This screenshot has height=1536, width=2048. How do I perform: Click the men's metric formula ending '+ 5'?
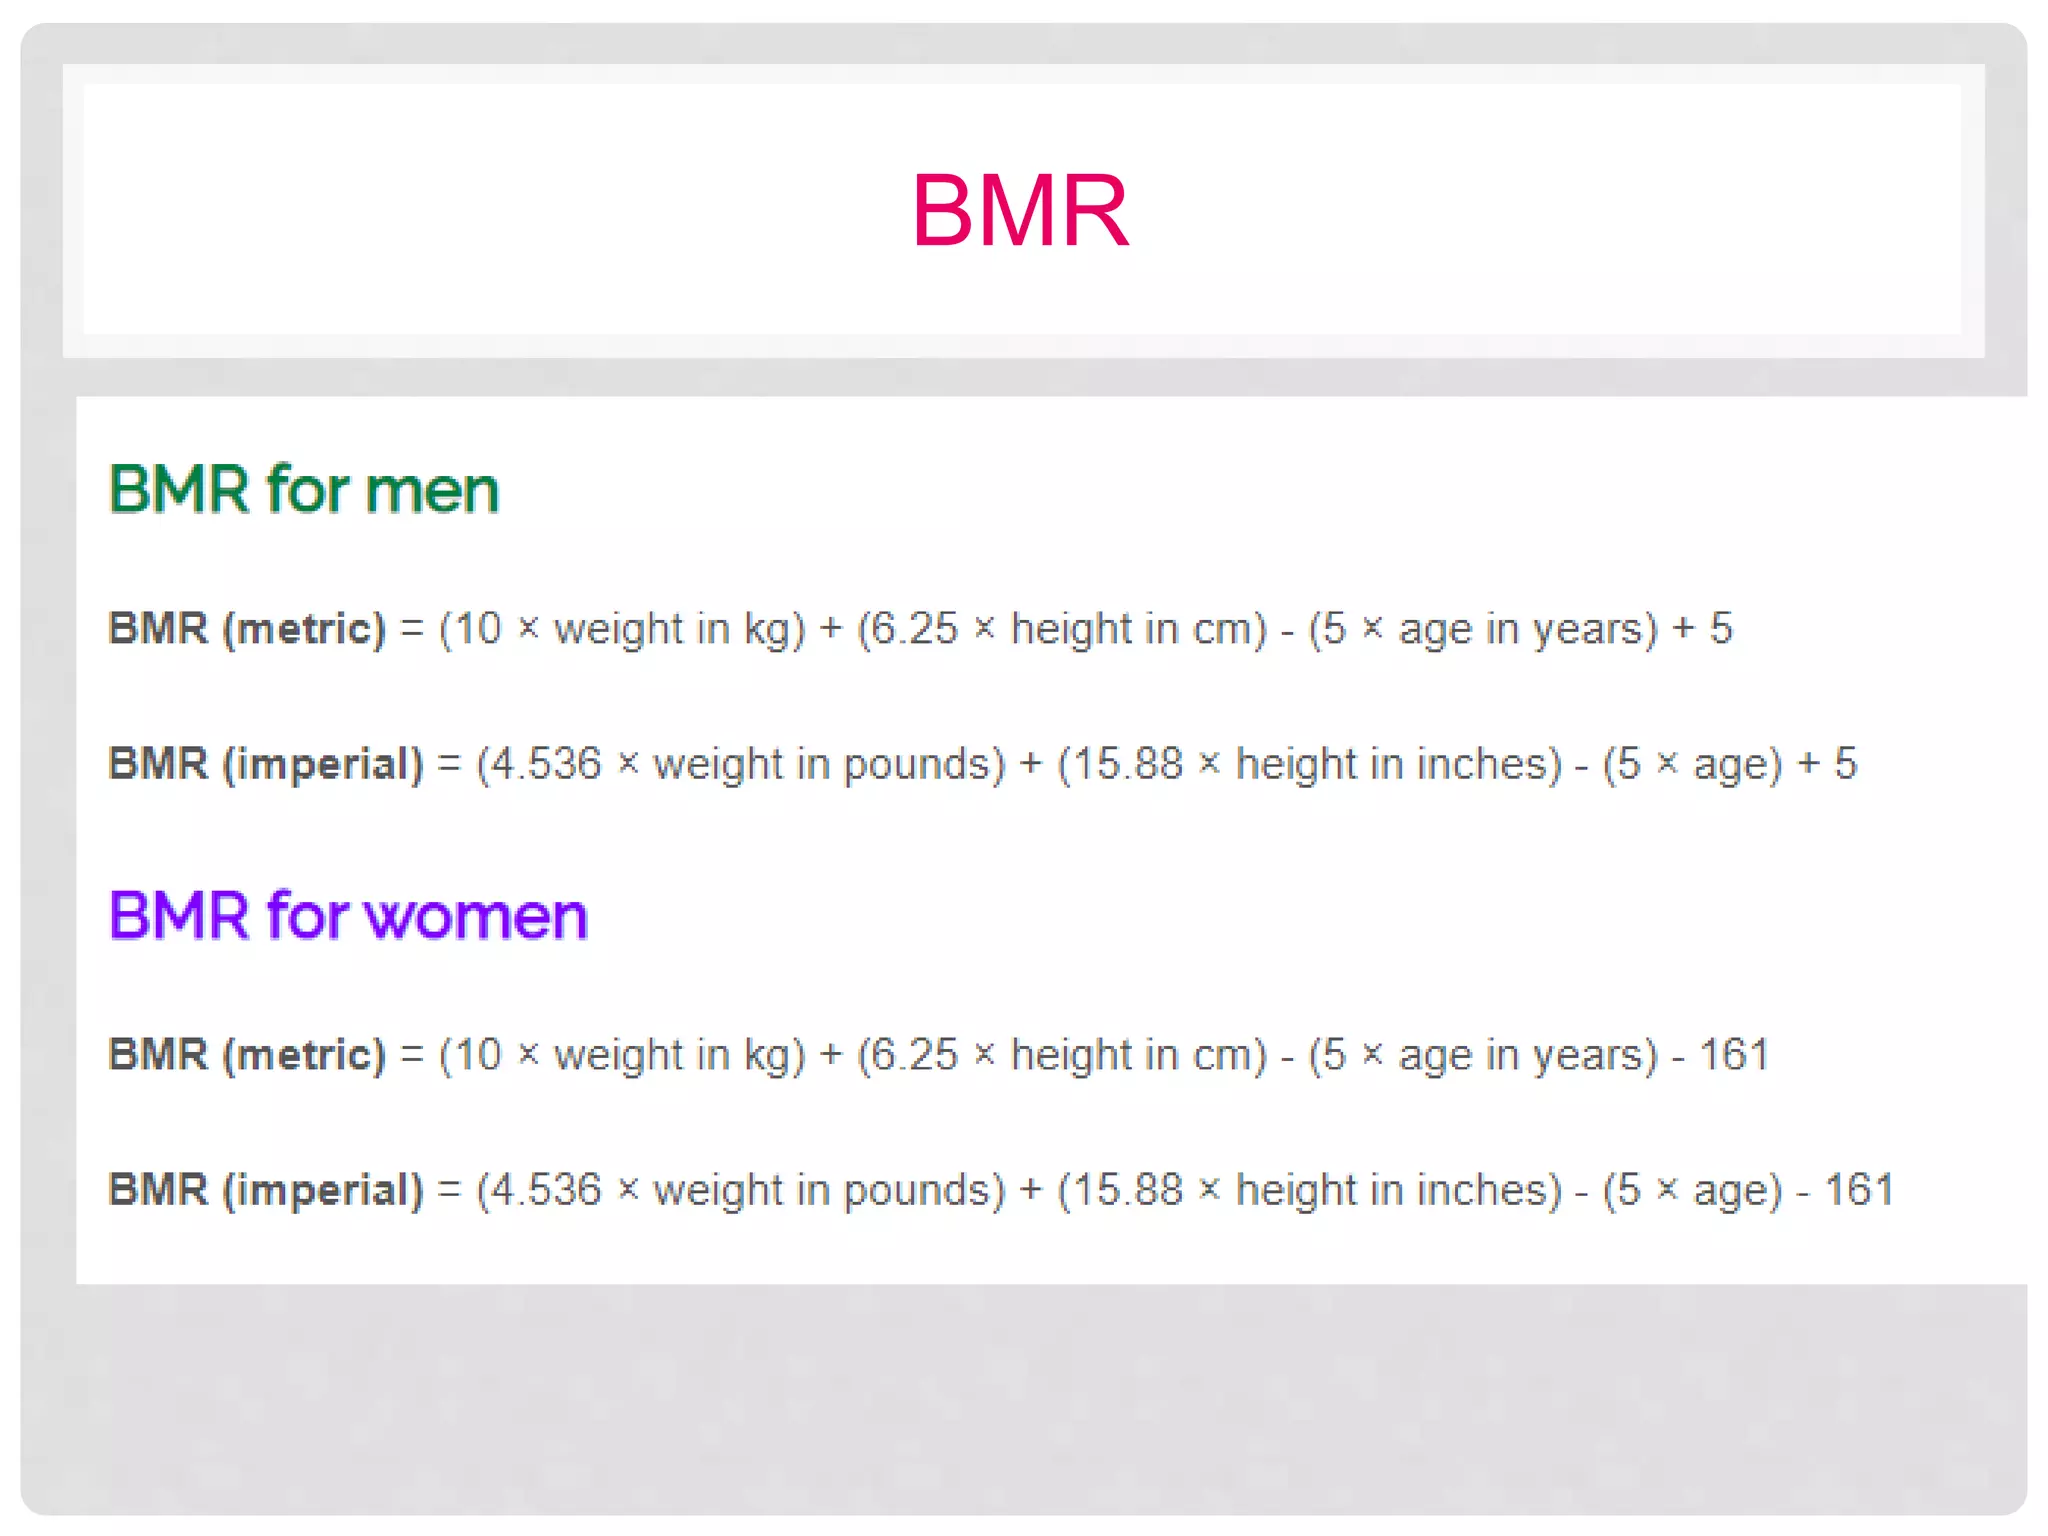tap(920, 629)
